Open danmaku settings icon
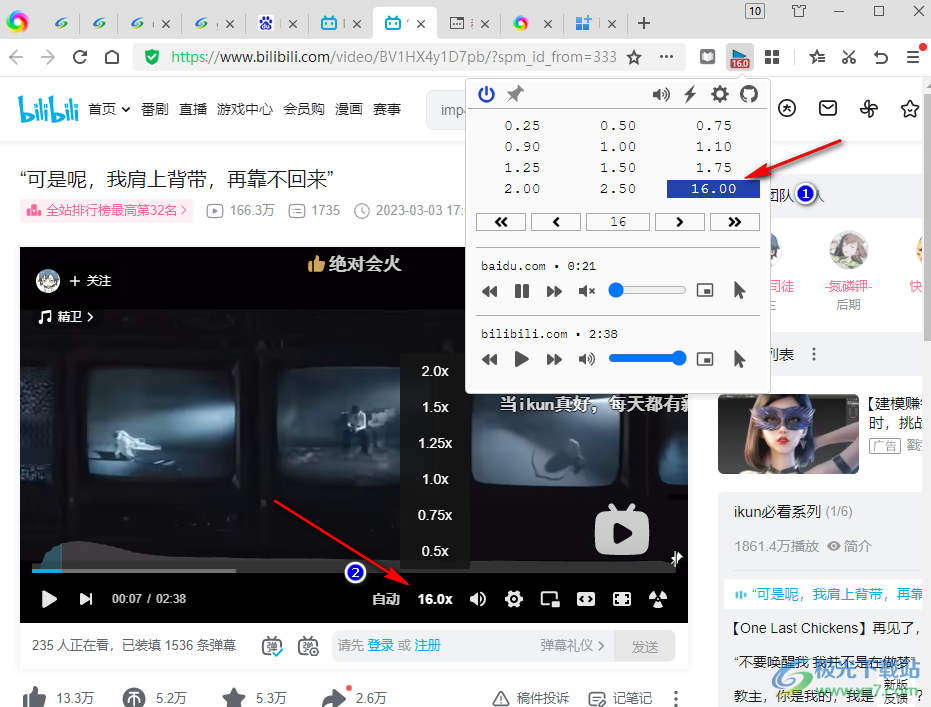The height and width of the screenshot is (707, 931). coord(308,646)
